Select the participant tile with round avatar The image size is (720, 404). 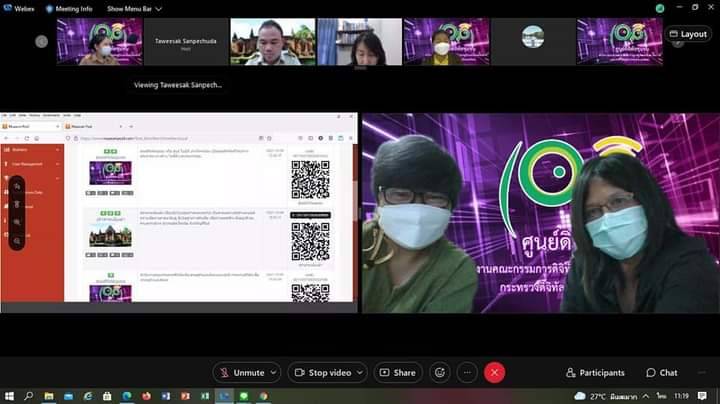coord(533,42)
